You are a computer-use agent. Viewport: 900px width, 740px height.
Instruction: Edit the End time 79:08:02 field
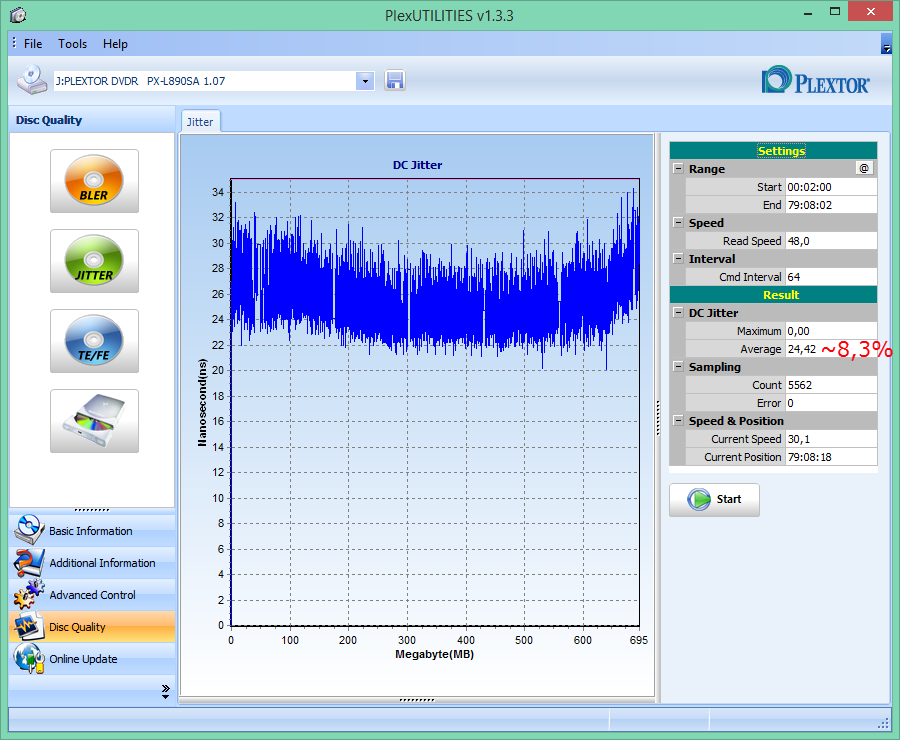[831, 205]
